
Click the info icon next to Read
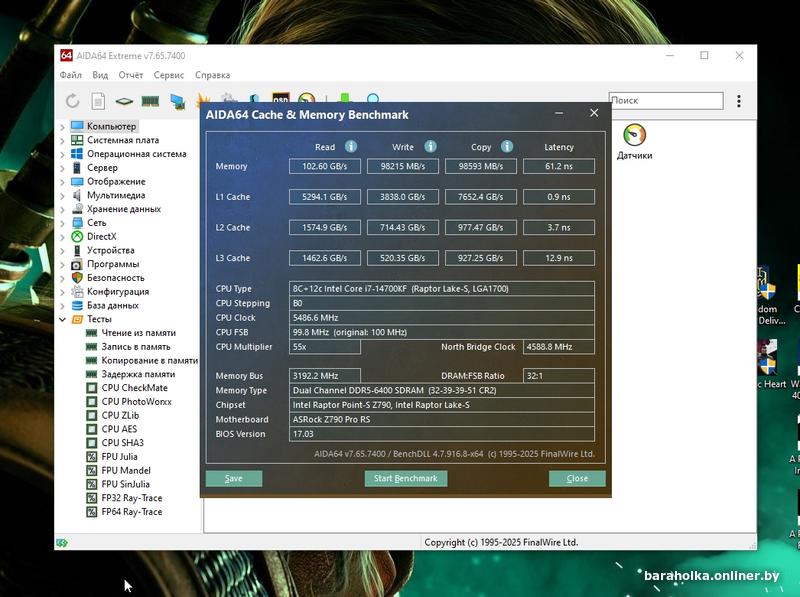(x=351, y=146)
